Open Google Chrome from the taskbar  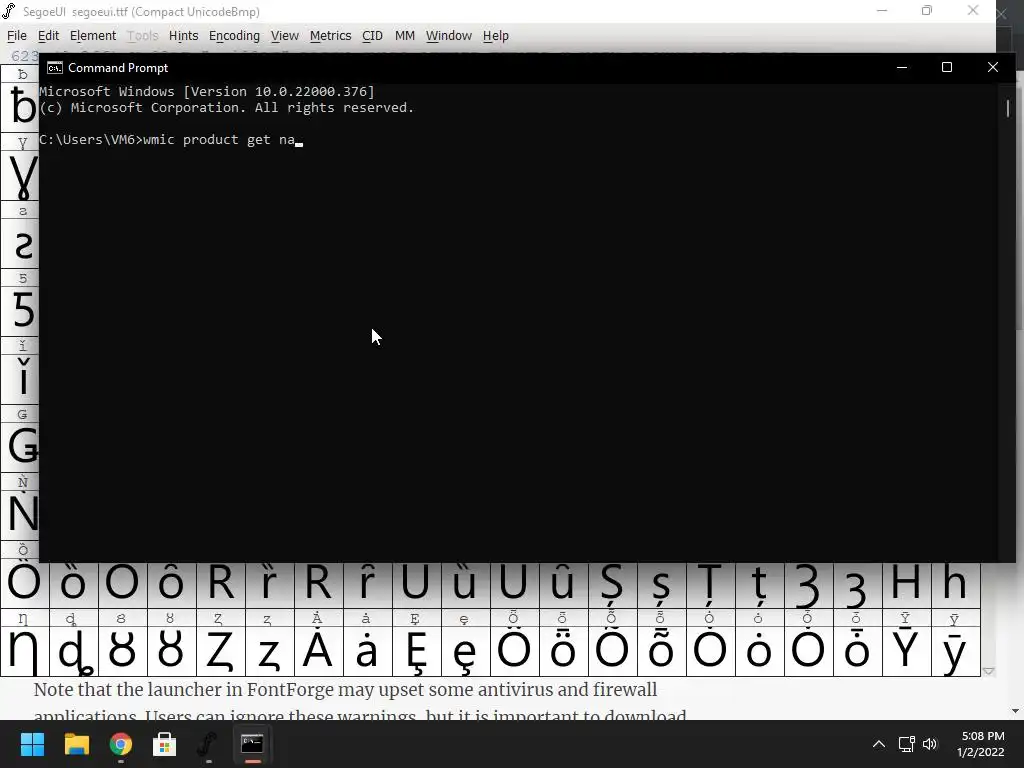(121, 744)
